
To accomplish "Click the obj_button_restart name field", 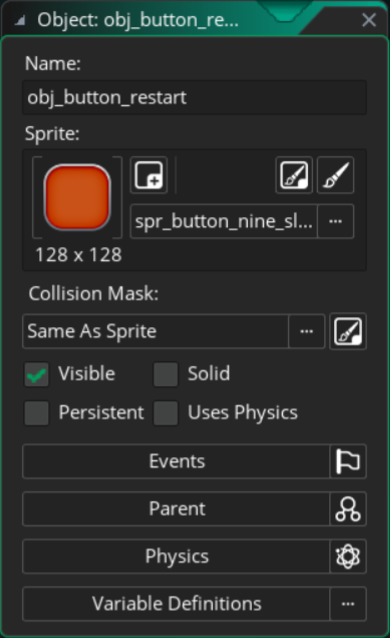I will click(195, 98).
